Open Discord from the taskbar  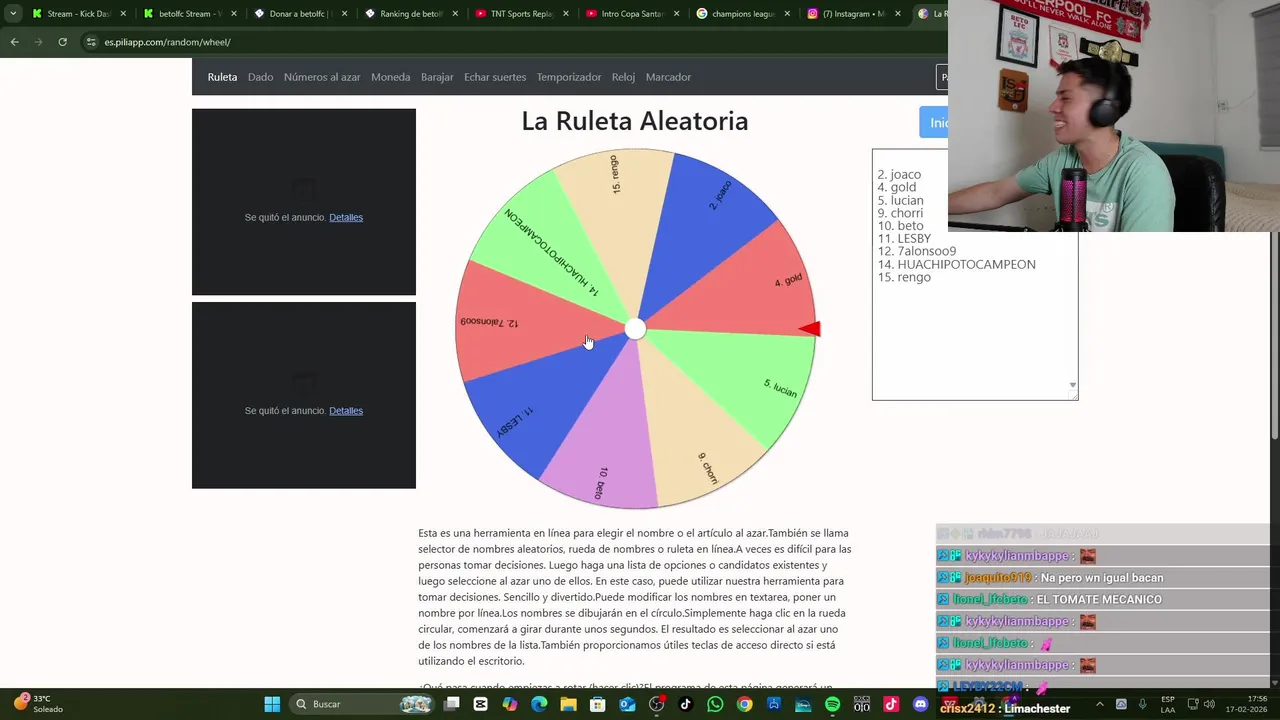point(921,704)
